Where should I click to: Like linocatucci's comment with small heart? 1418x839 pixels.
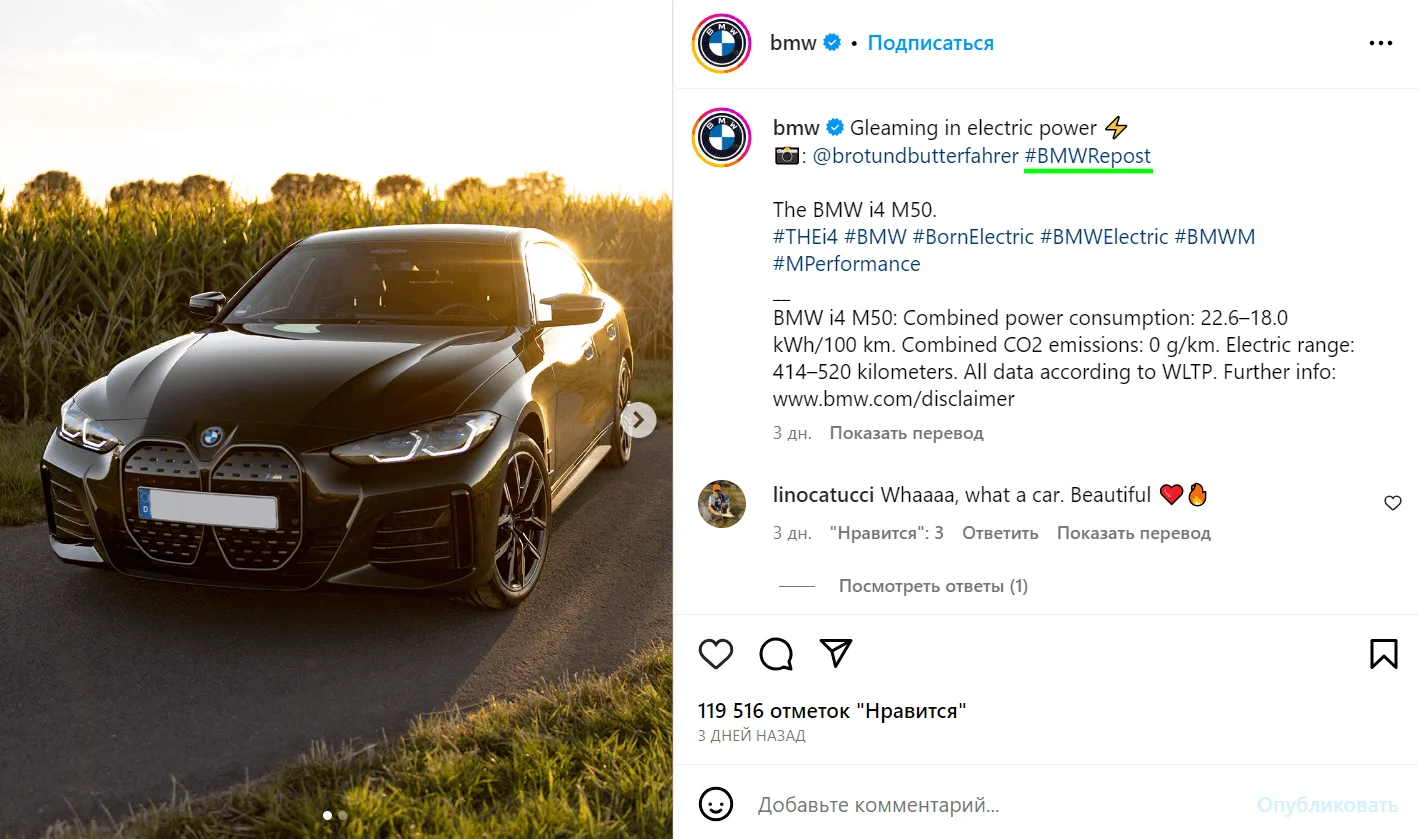1392,503
